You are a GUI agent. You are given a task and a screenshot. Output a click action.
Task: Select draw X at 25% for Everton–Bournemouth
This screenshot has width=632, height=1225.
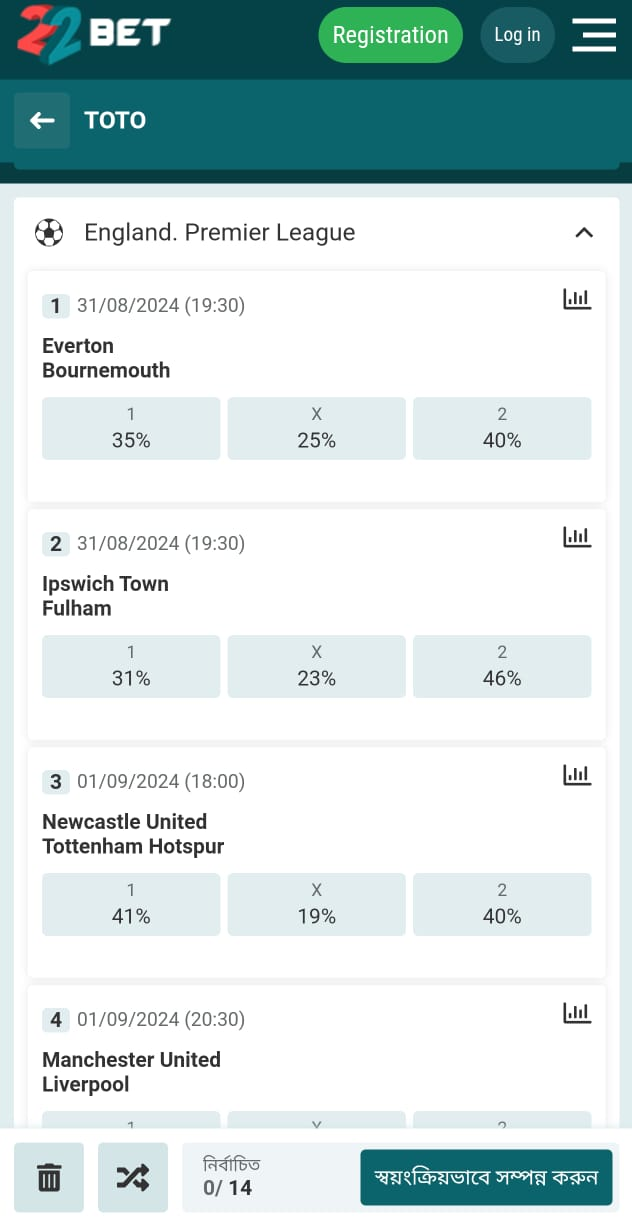pyautogui.click(x=316, y=428)
